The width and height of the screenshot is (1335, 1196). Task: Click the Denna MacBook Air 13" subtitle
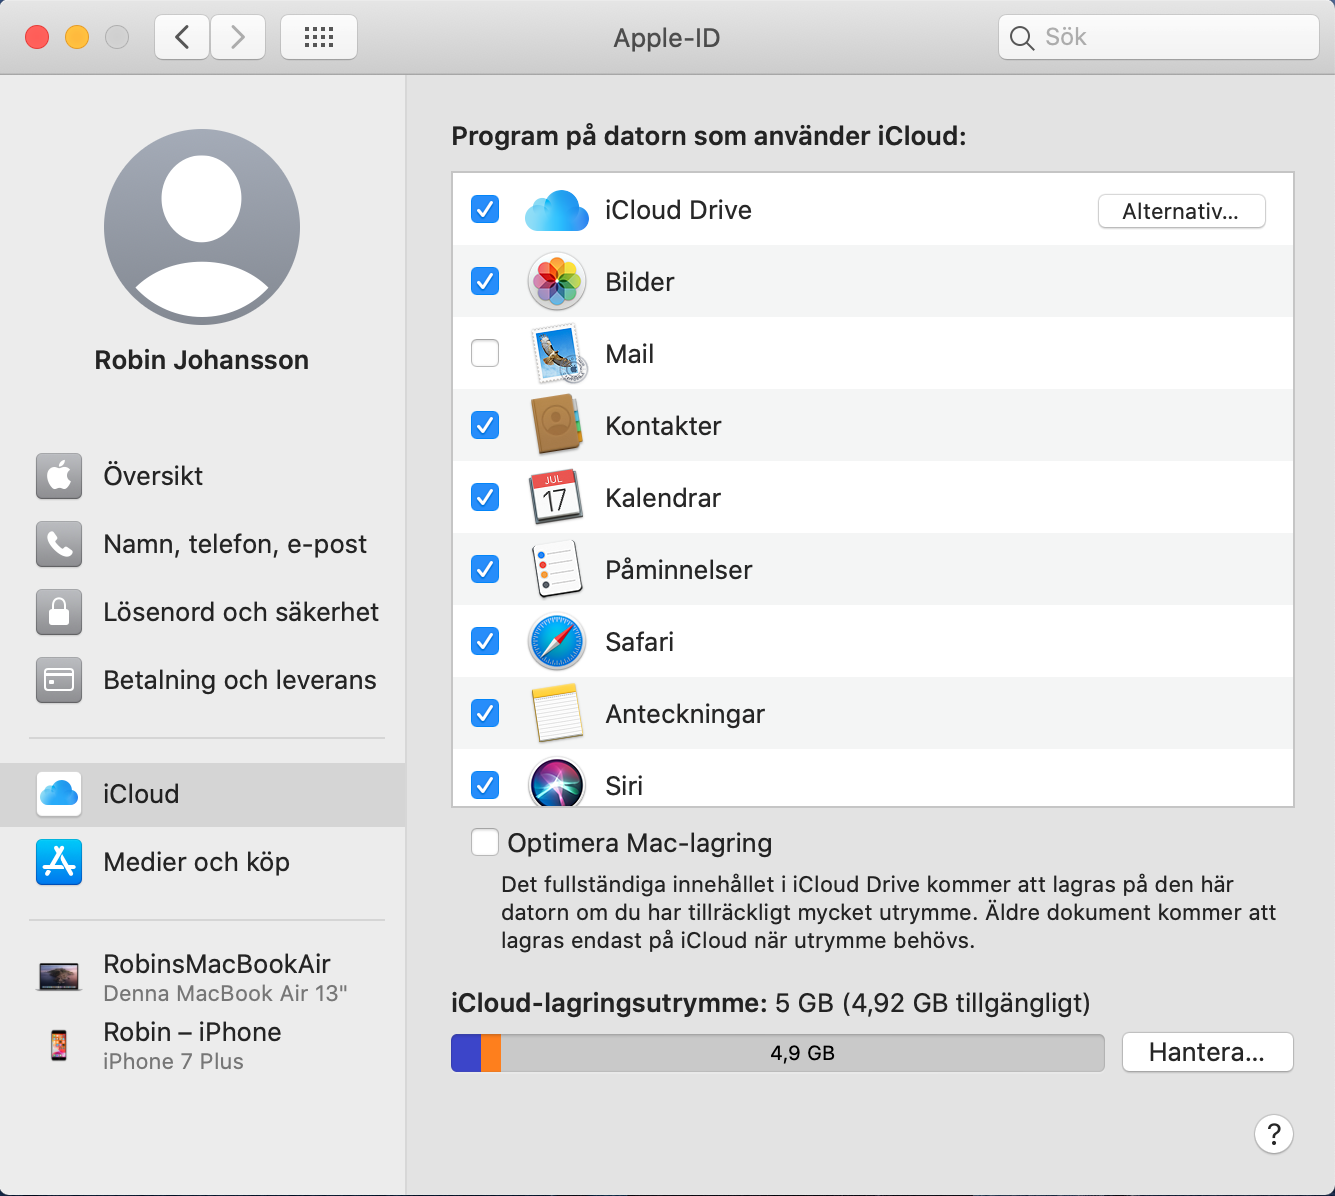[225, 994]
